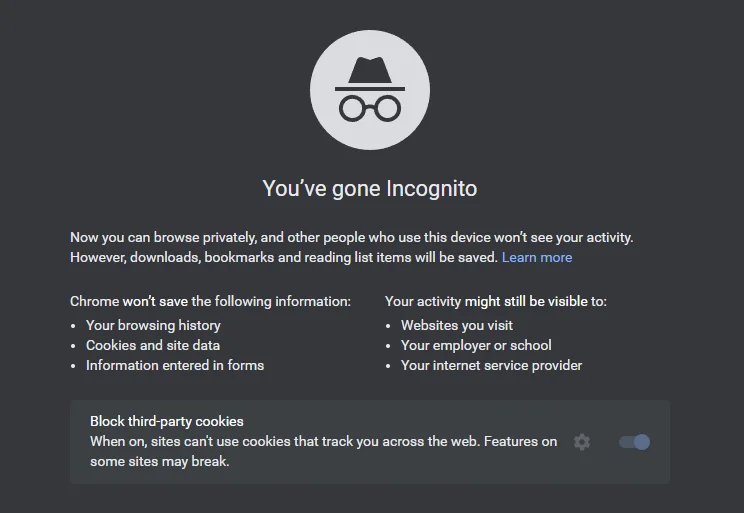Image resolution: width=744 pixels, height=513 pixels.
Task: Open the Learn more link
Action: [x=537, y=257]
